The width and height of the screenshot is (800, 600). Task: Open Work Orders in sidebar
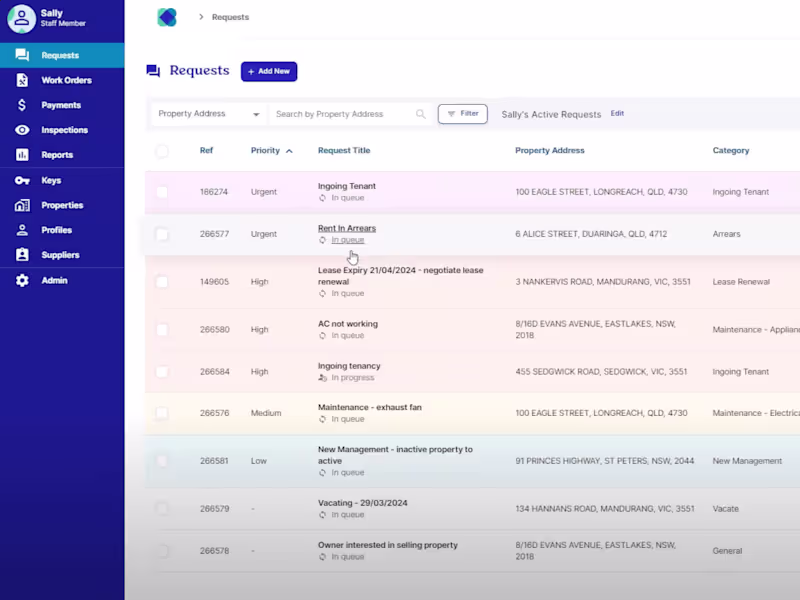pos(62,80)
